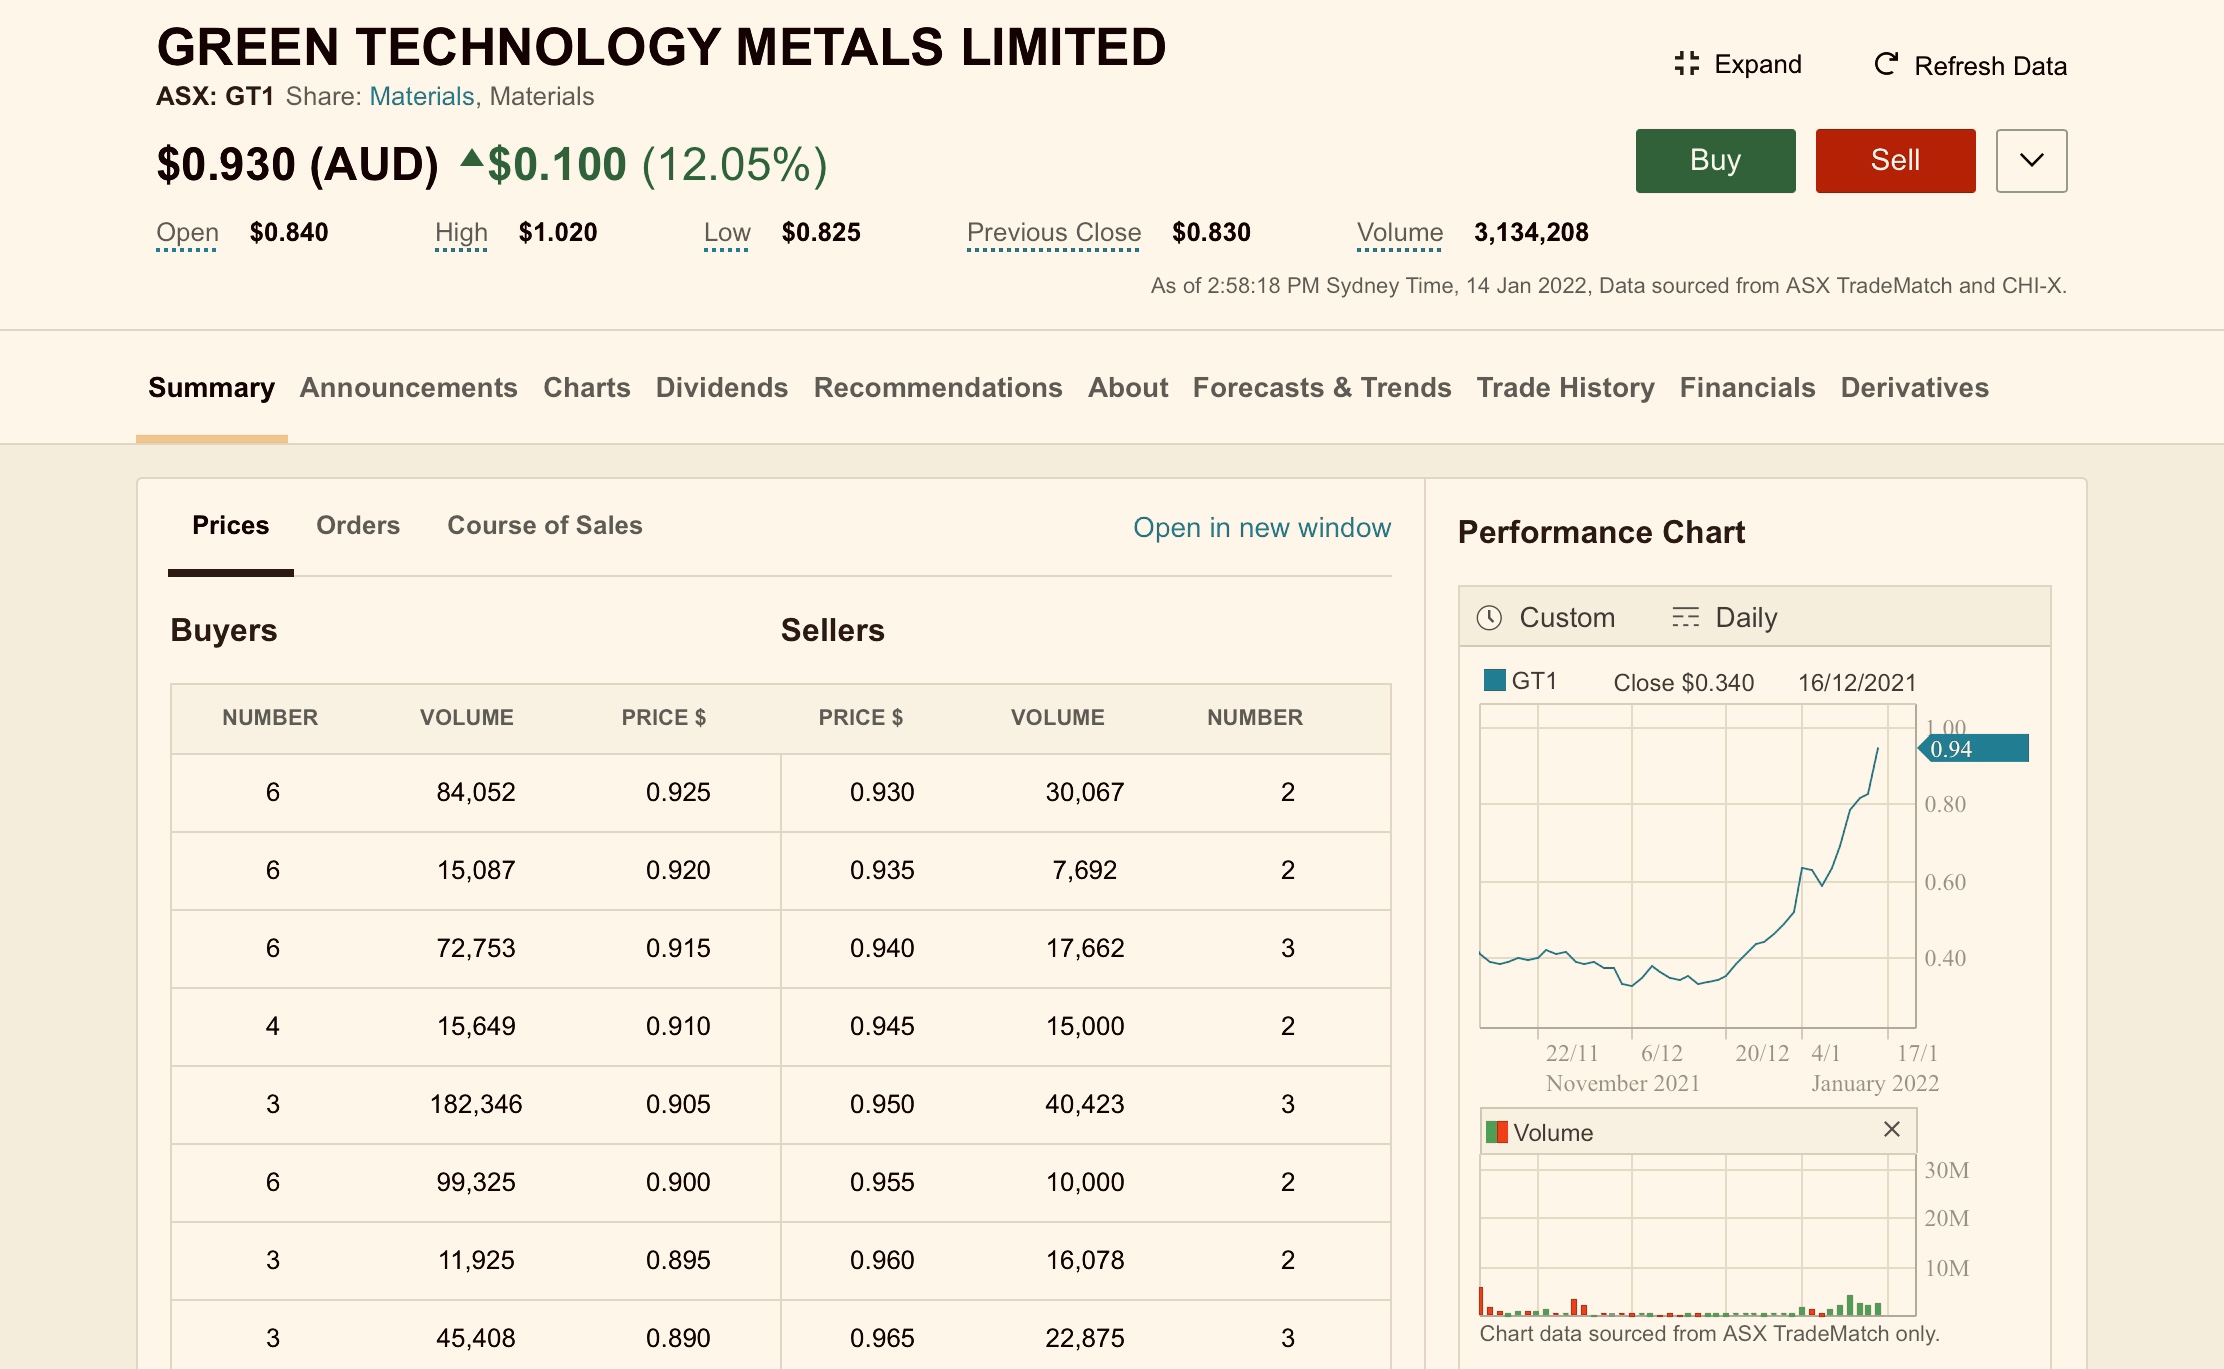Click buyer price 0.925
Image resolution: width=2224 pixels, height=1369 pixels.
678,793
